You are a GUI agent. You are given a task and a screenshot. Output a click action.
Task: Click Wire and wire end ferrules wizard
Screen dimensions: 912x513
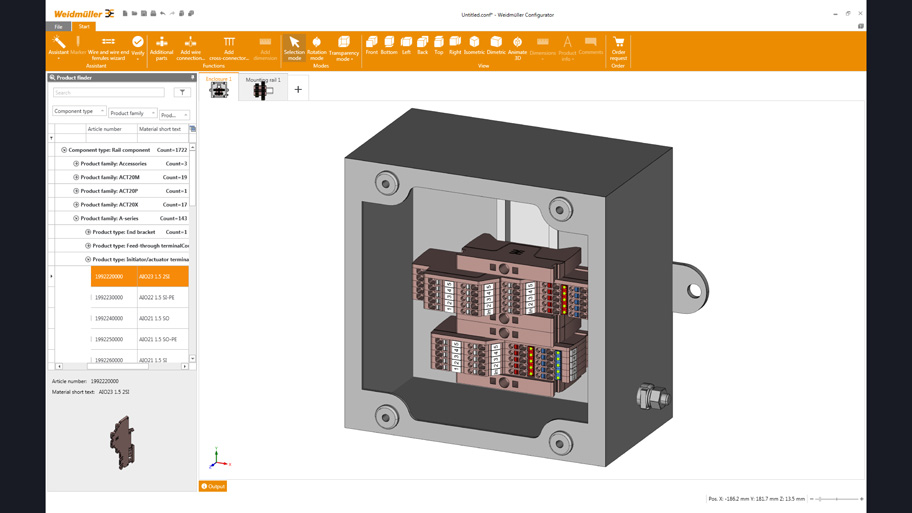[108, 47]
